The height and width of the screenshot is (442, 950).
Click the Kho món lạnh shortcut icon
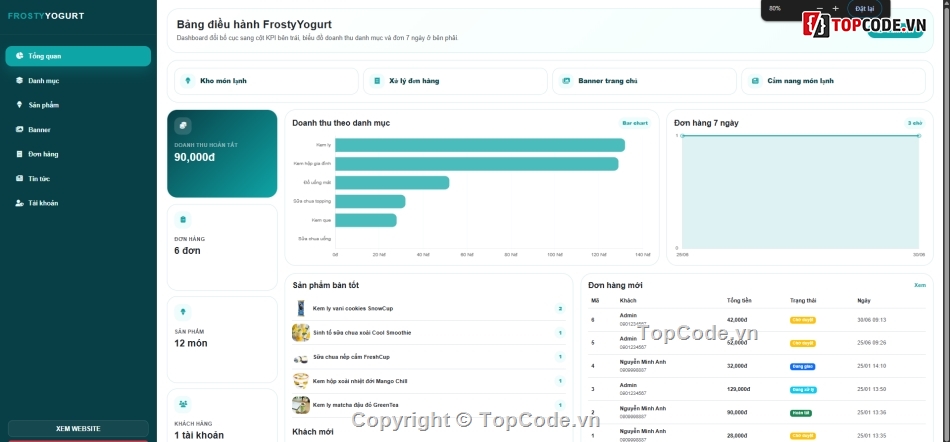click(188, 81)
